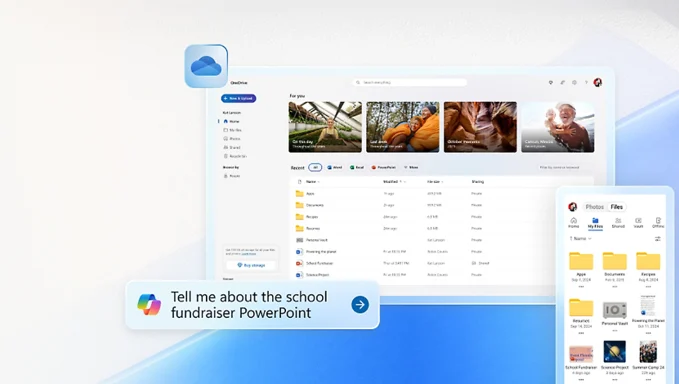This screenshot has width=679, height=384.
Task: Open the Apps folder row in file list
Action: (441, 194)
